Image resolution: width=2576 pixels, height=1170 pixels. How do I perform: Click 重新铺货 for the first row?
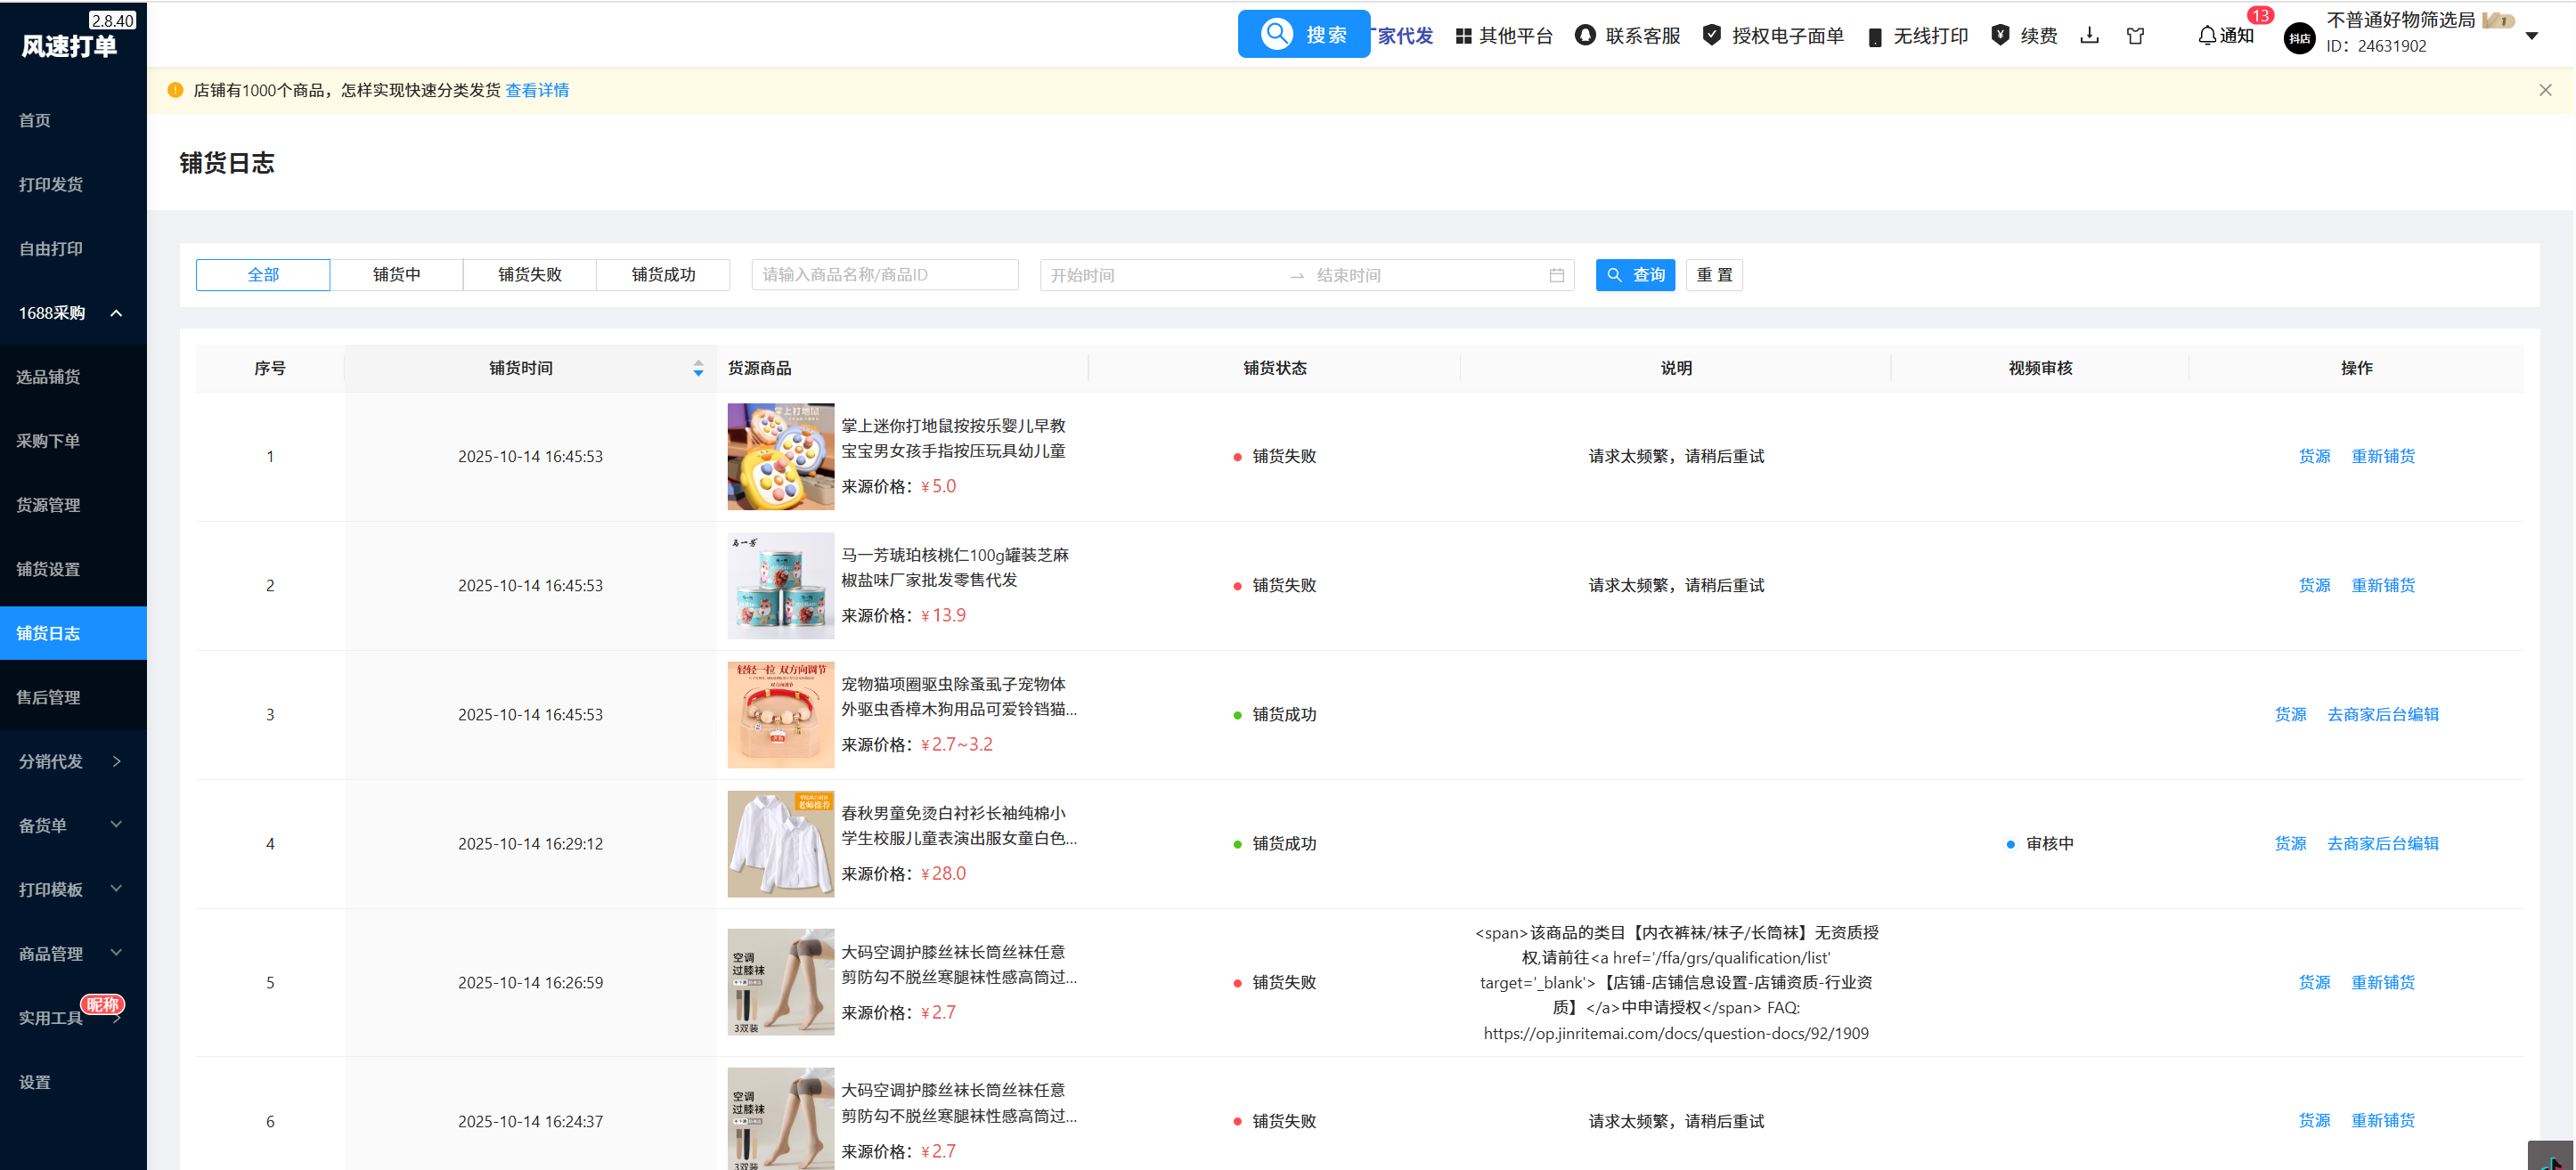click(x=2382, y=456)
